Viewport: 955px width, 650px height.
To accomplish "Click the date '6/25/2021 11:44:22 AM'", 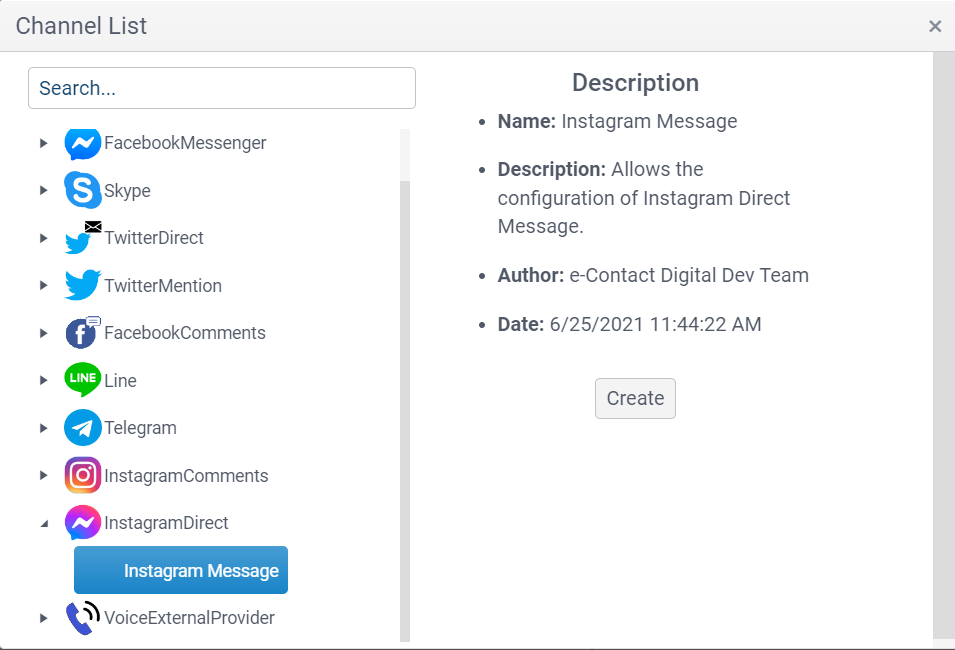I will [655, 324].
